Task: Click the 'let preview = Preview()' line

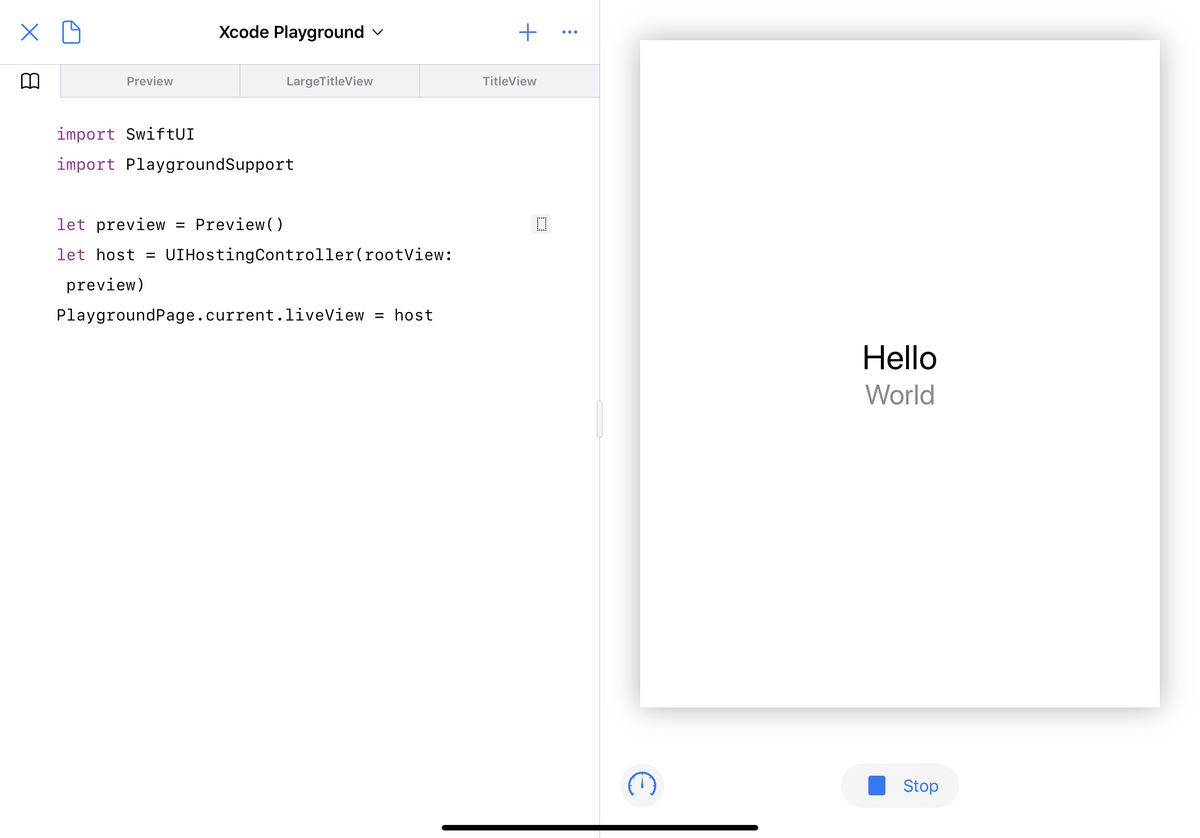Action: click(x=170, y=224)
